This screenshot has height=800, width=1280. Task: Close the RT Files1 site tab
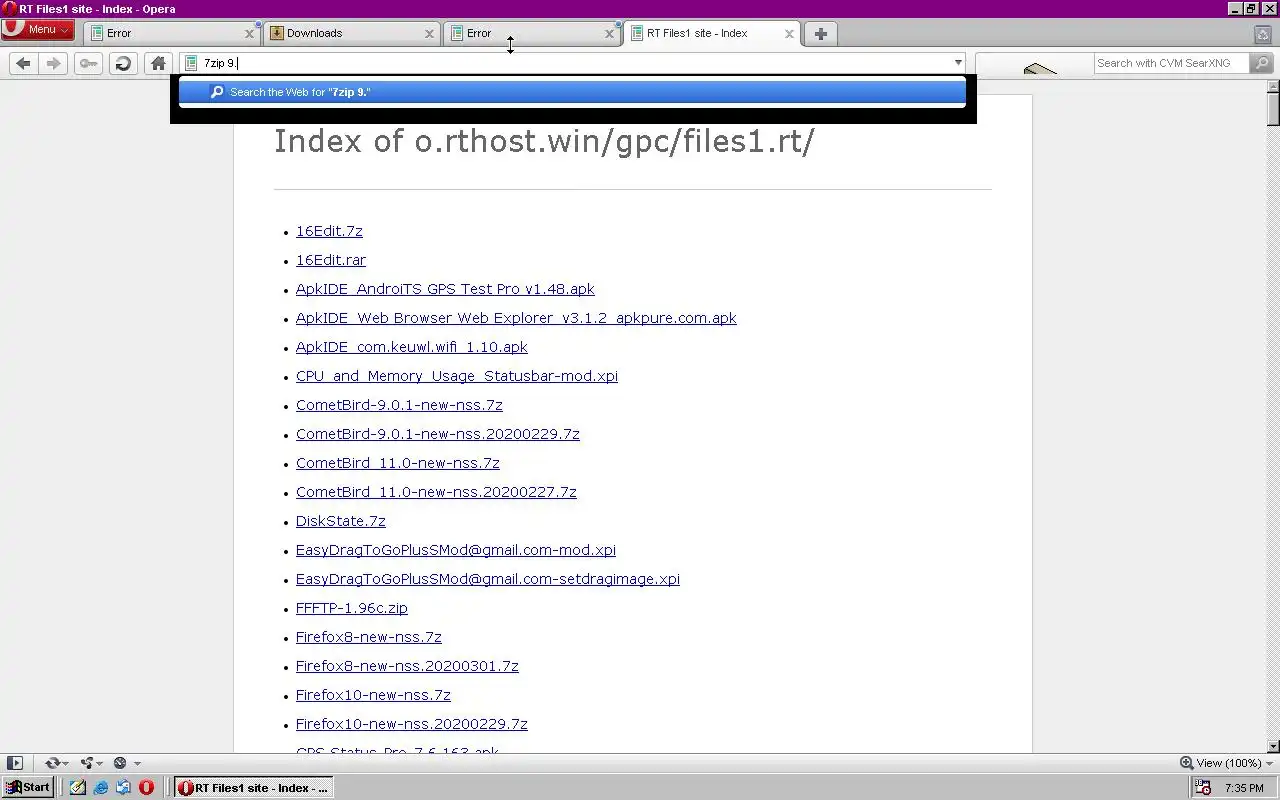(x=789, y=33)
